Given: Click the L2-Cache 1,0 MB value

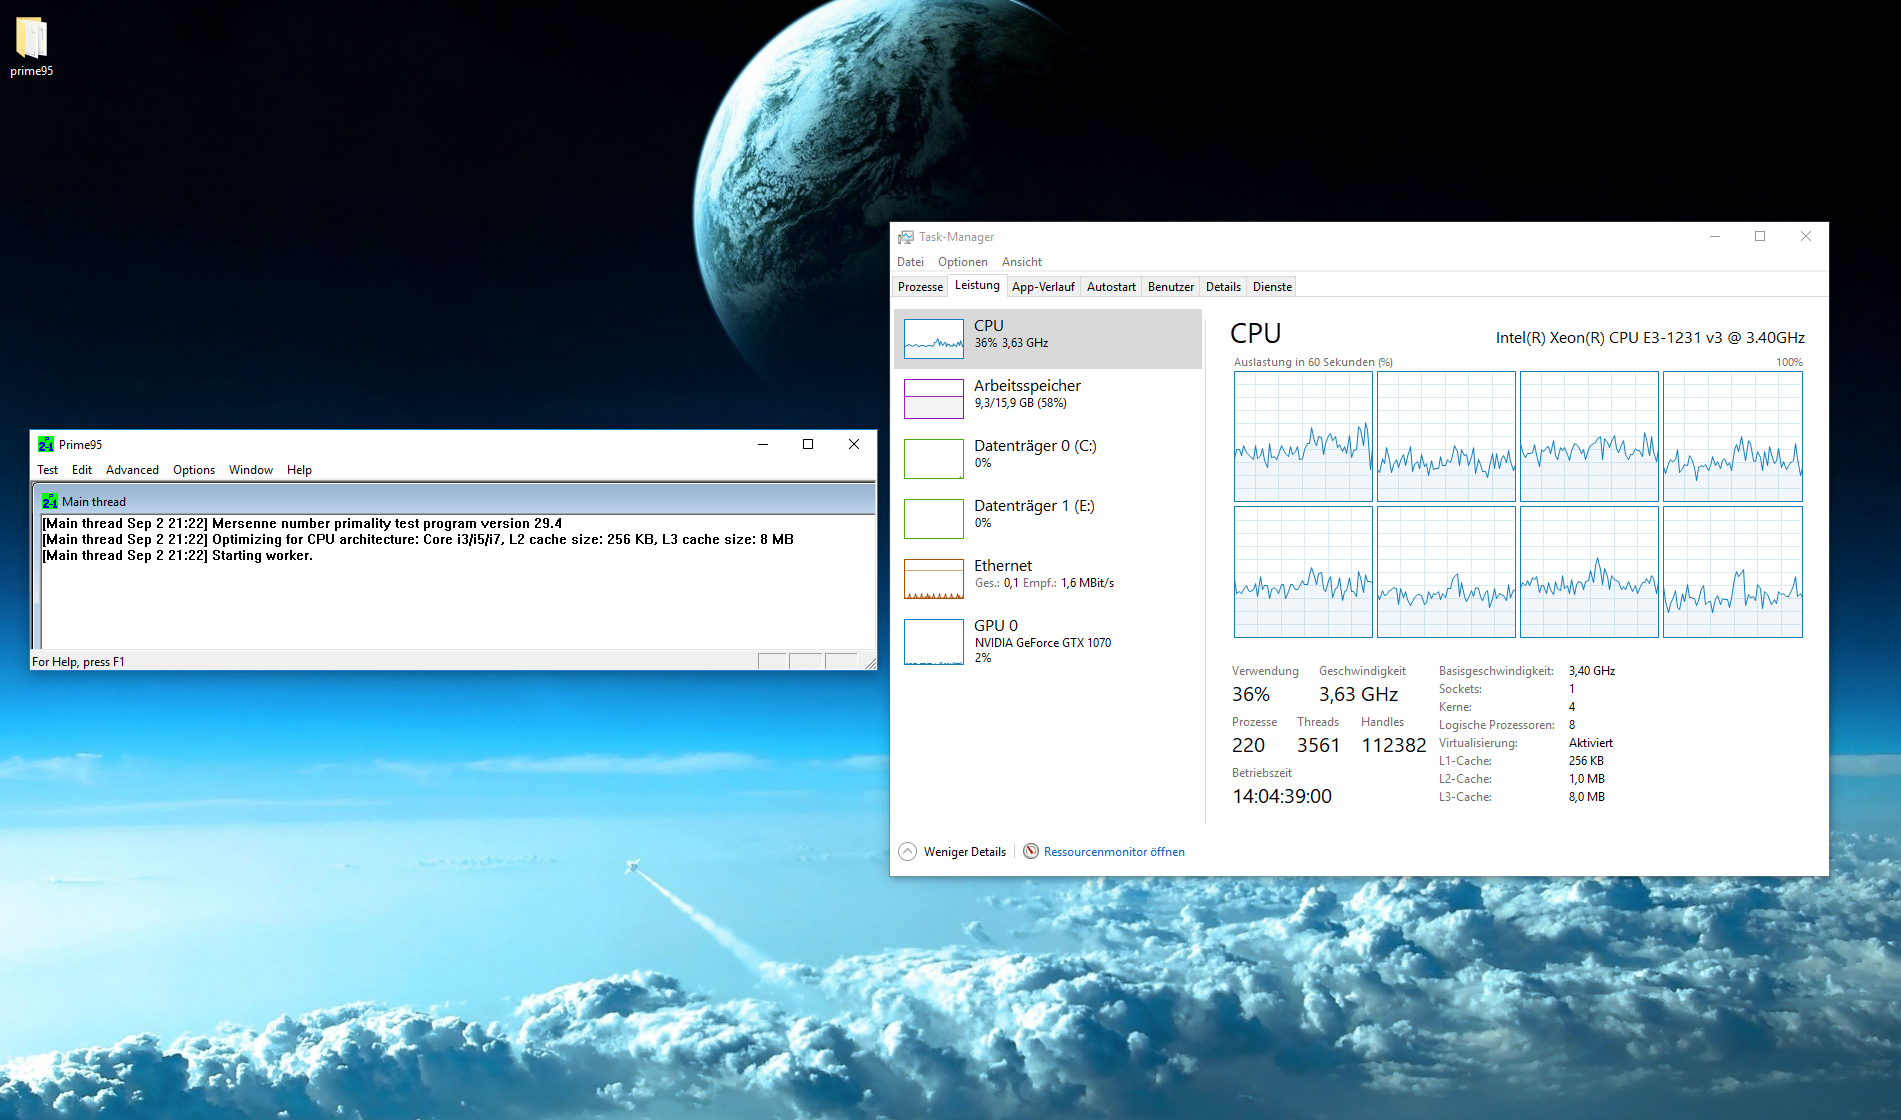Looking at the screenshot, I should pos(1587,779).
